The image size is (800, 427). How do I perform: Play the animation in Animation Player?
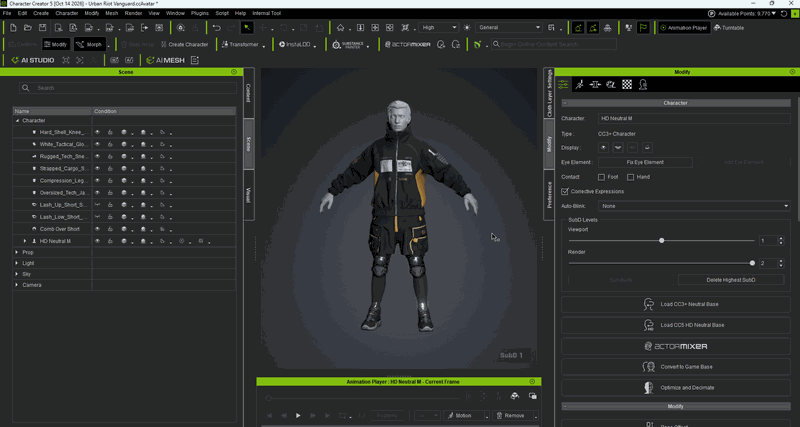tap(298, 415)
